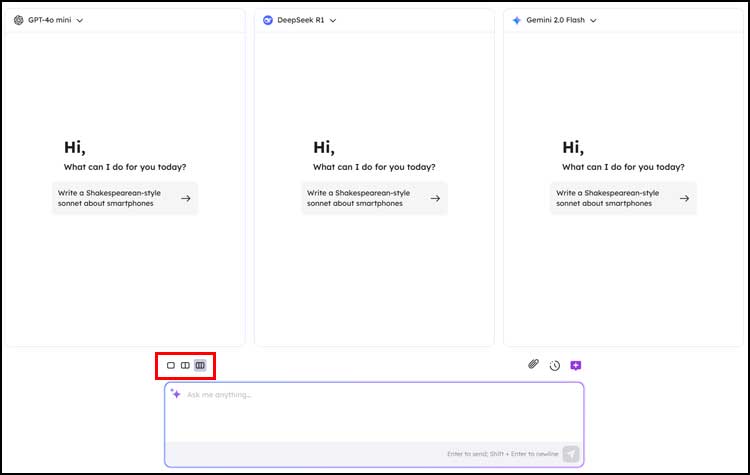Click the GPT-4o mini logo icon
Screen dimensions: 750x475
click(19, 20)
